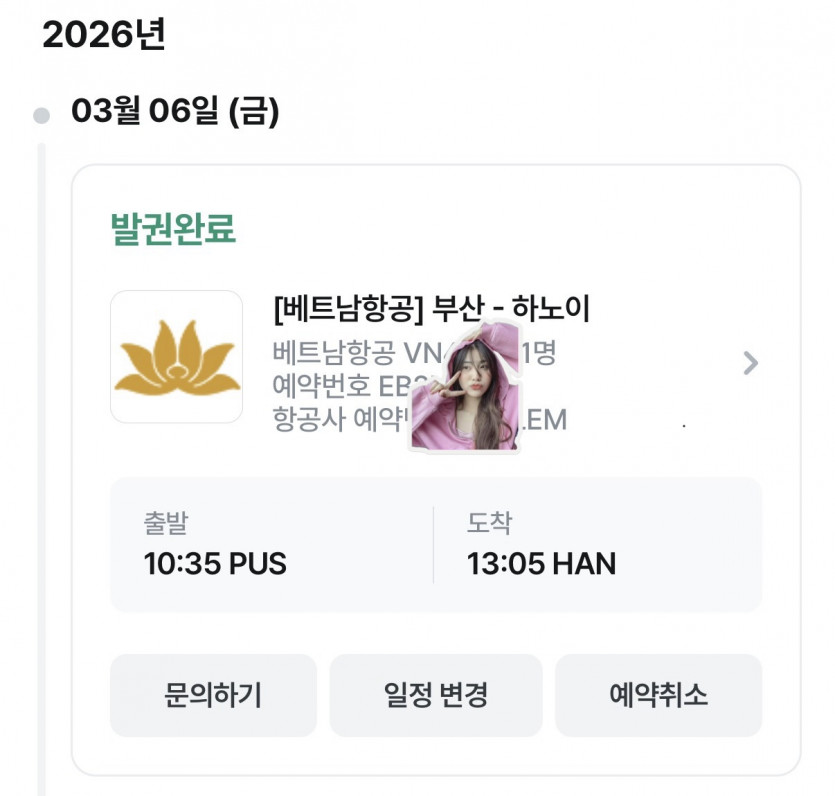The width and height of the screenshot is (835, 796).
Task: Open the [베트남항공] 부산 - 하노이 title
Action: [x=431, y=308]
